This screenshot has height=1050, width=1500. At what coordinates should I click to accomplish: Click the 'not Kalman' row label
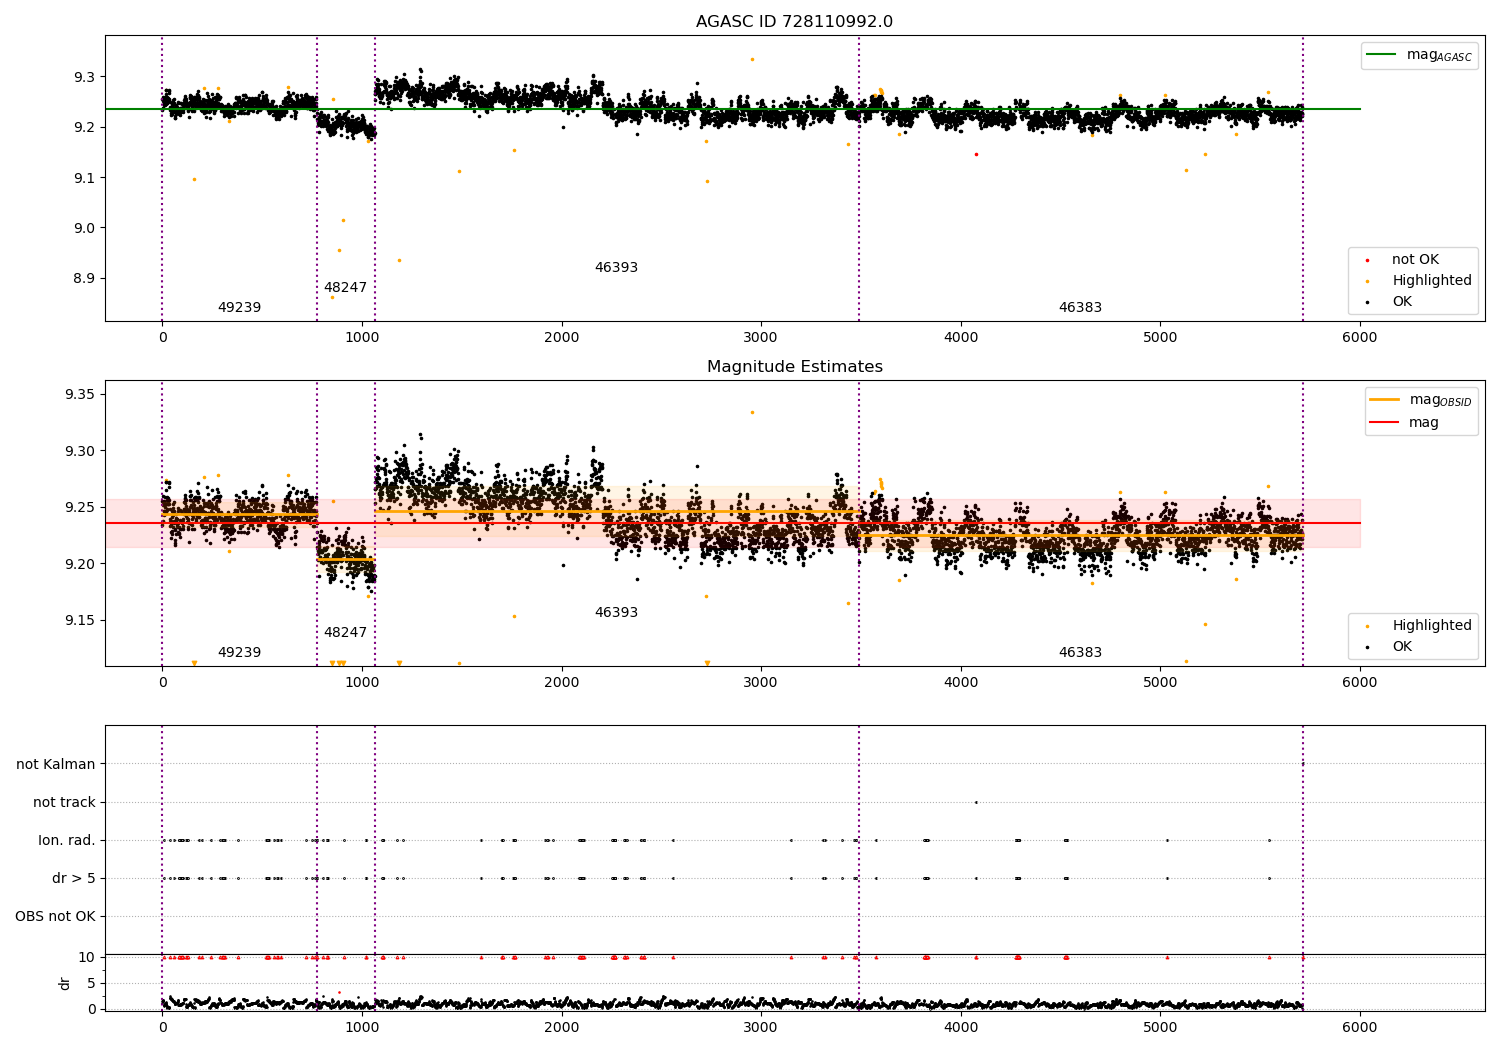pyautogui.click(x=56, y=765)
